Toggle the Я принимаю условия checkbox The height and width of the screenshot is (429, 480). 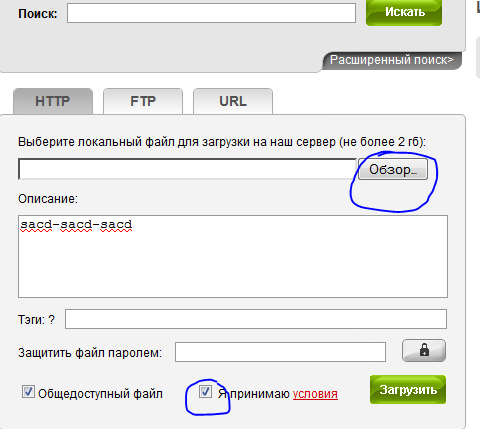click(x=205, y=392)
